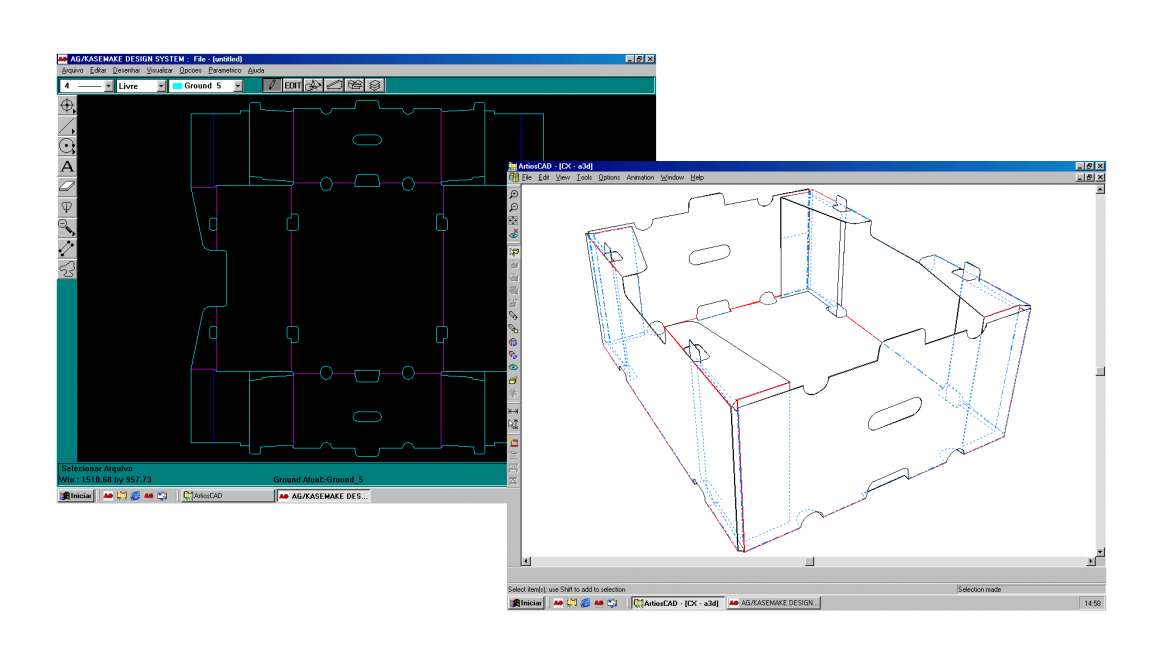Screen dimensions: 1170x658
Task: Click the Zoom In magnifier in ArtiosCAD
Action: click(513, 193)
